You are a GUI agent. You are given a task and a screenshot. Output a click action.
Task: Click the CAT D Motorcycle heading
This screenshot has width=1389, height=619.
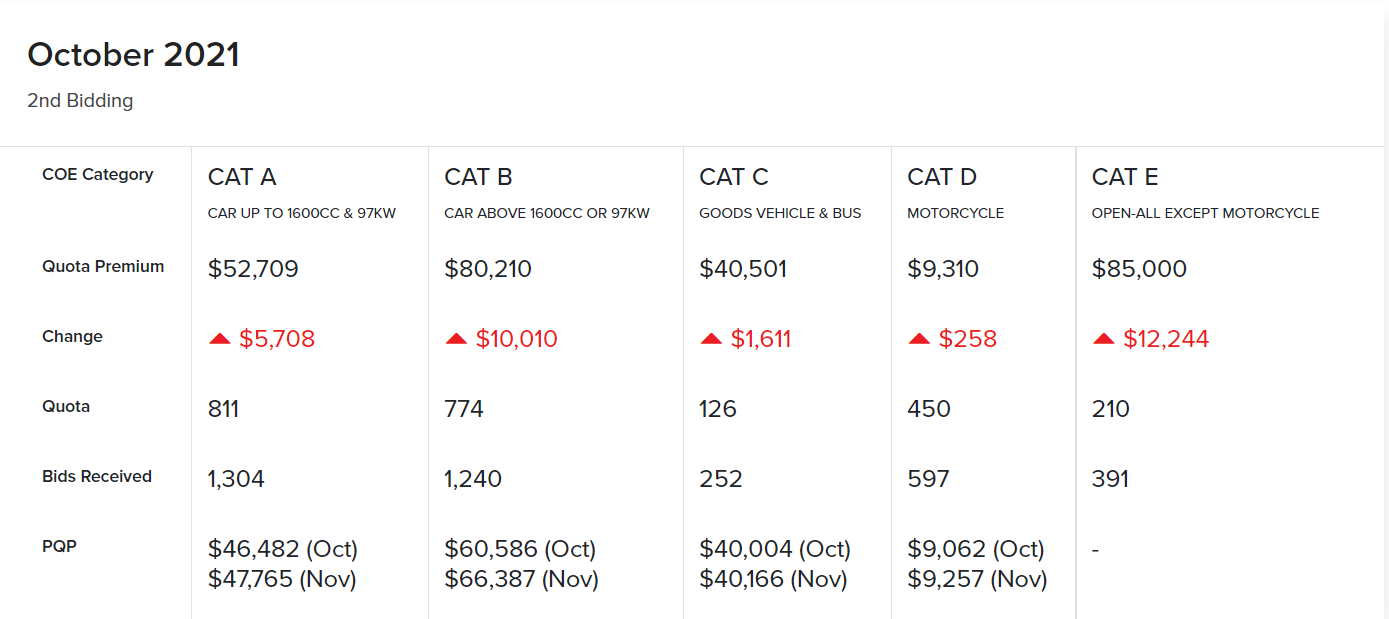pyautogui.click(x=942, y=177)
